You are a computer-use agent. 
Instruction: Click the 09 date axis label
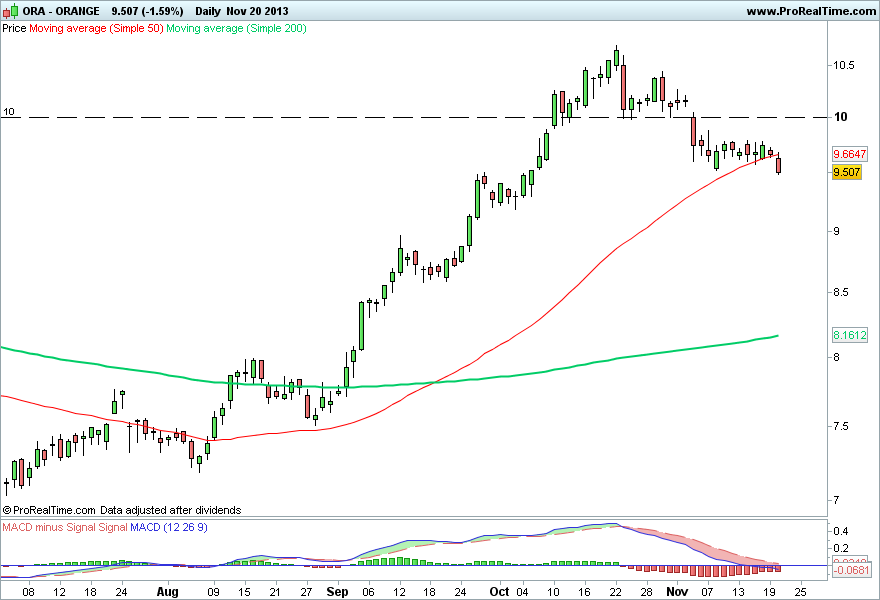click(213, 592)
